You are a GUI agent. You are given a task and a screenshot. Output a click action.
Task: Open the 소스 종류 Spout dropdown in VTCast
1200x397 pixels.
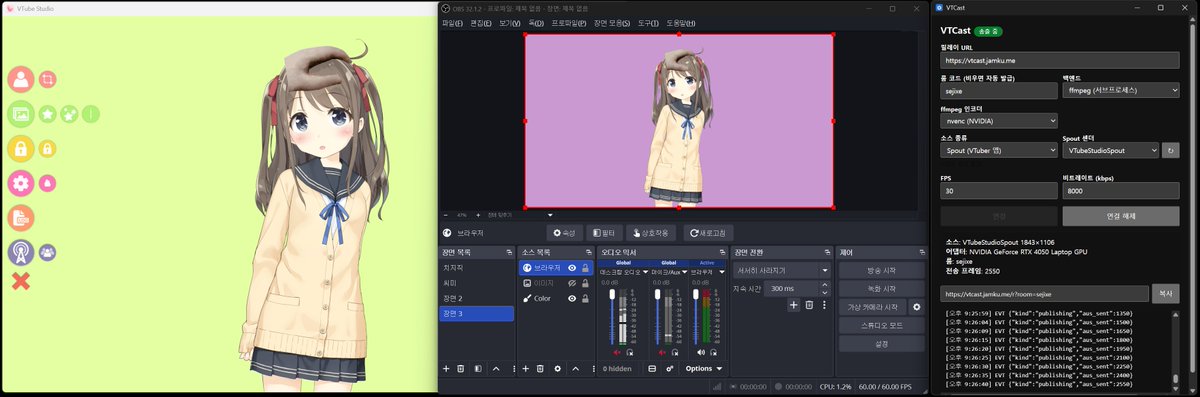(998, 150)
